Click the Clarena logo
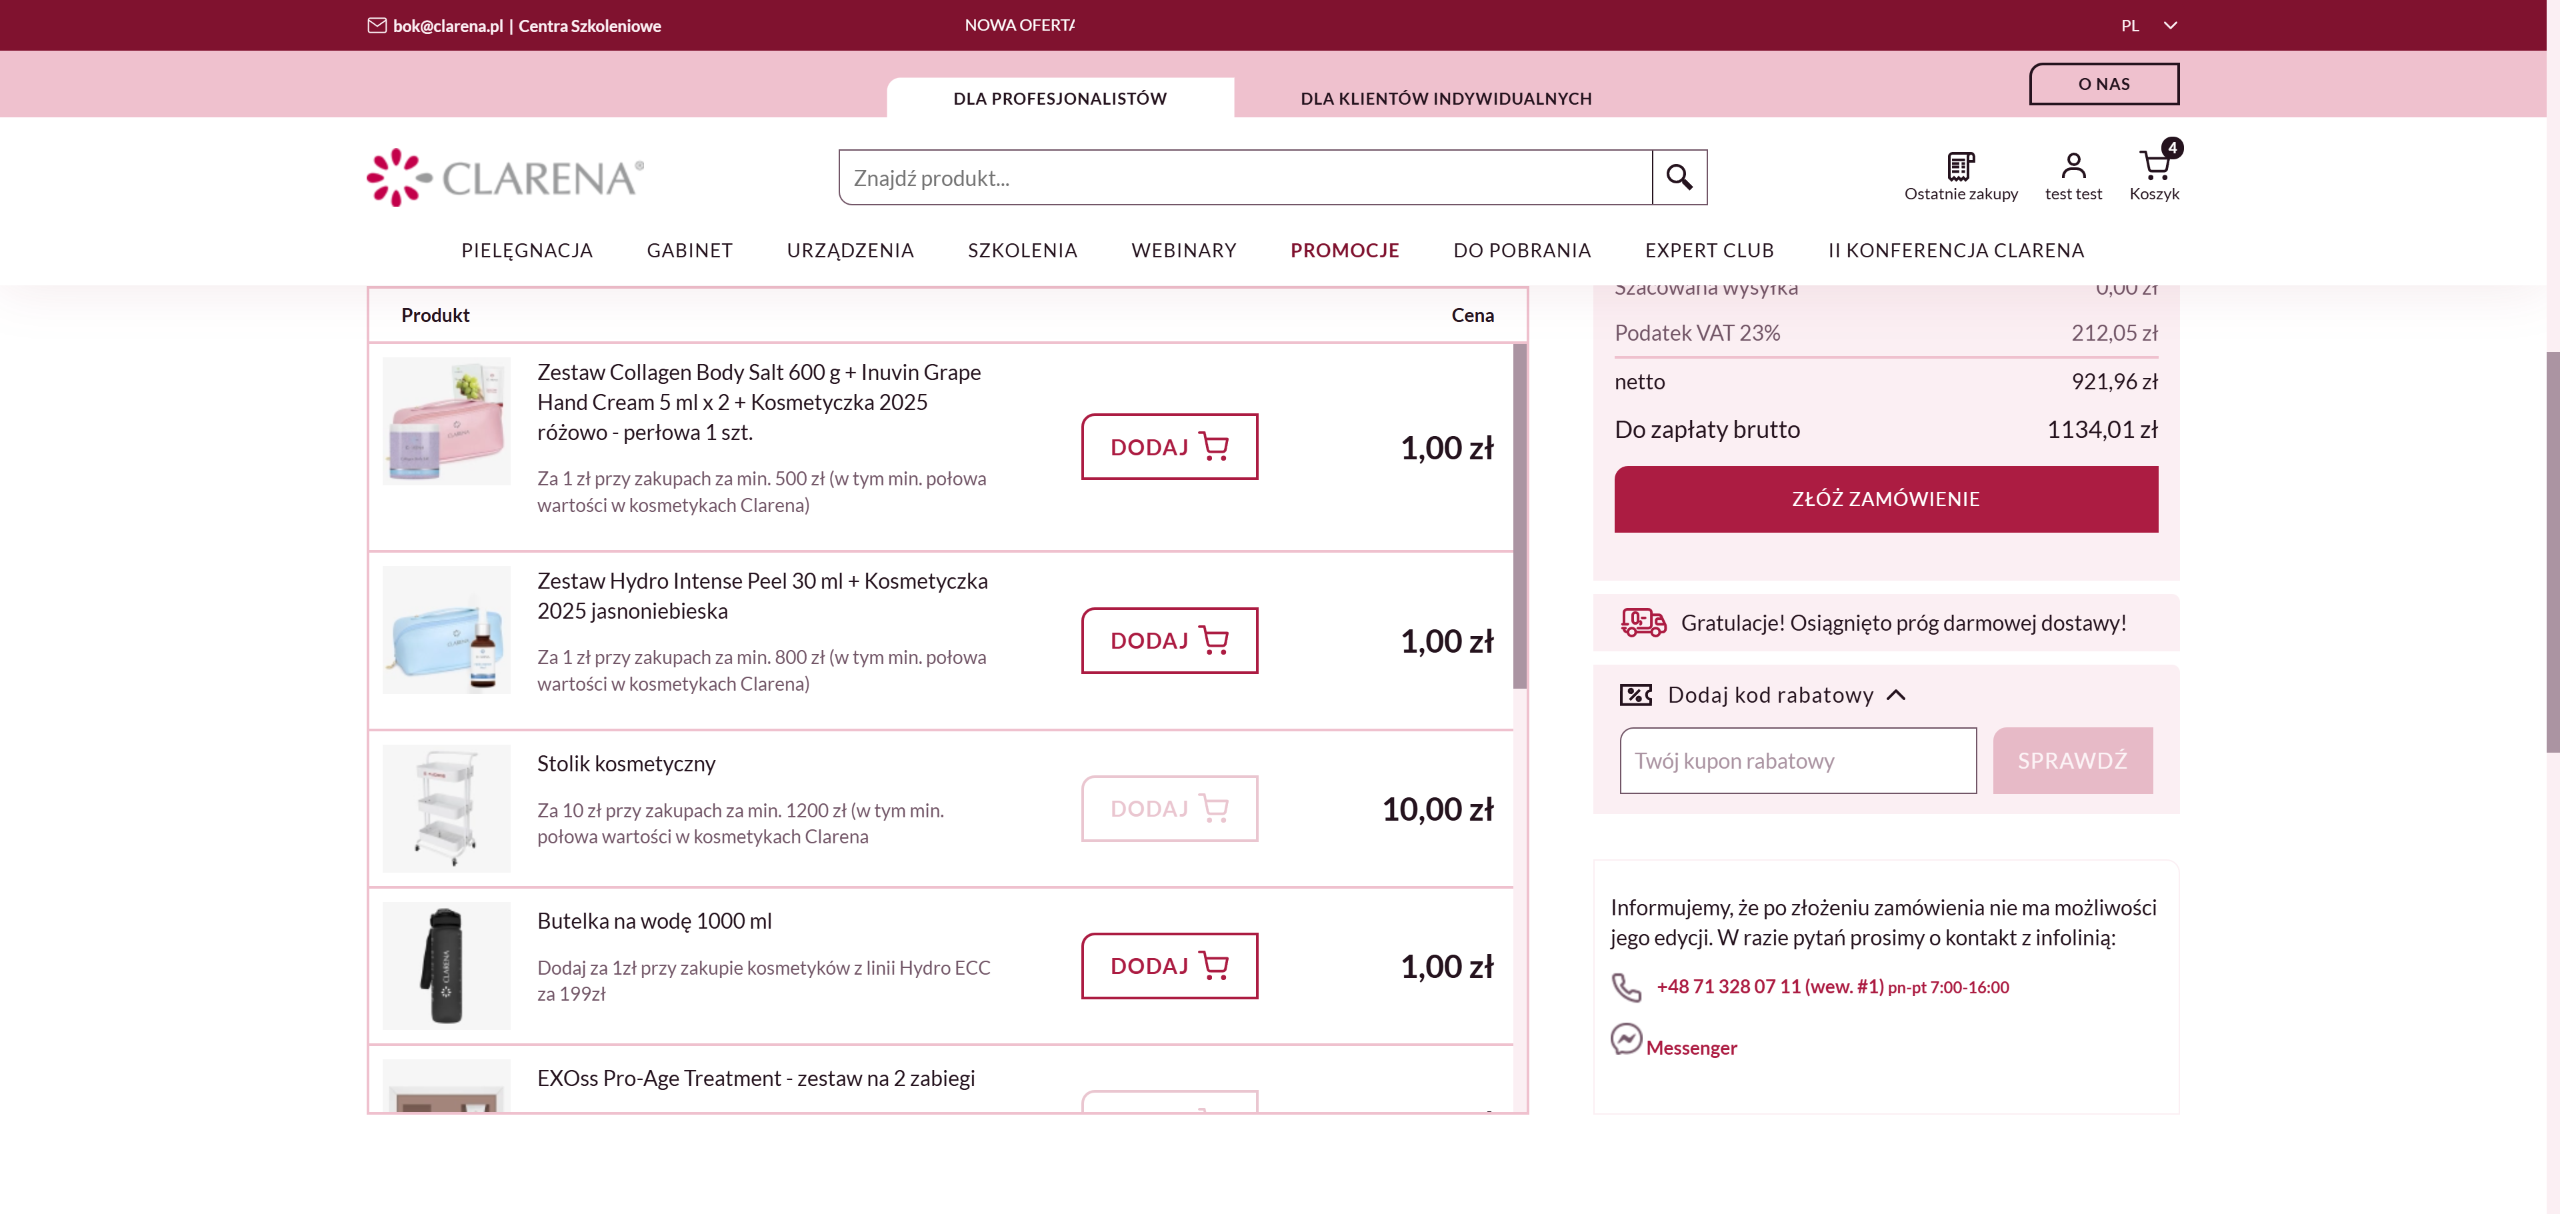 505,178
